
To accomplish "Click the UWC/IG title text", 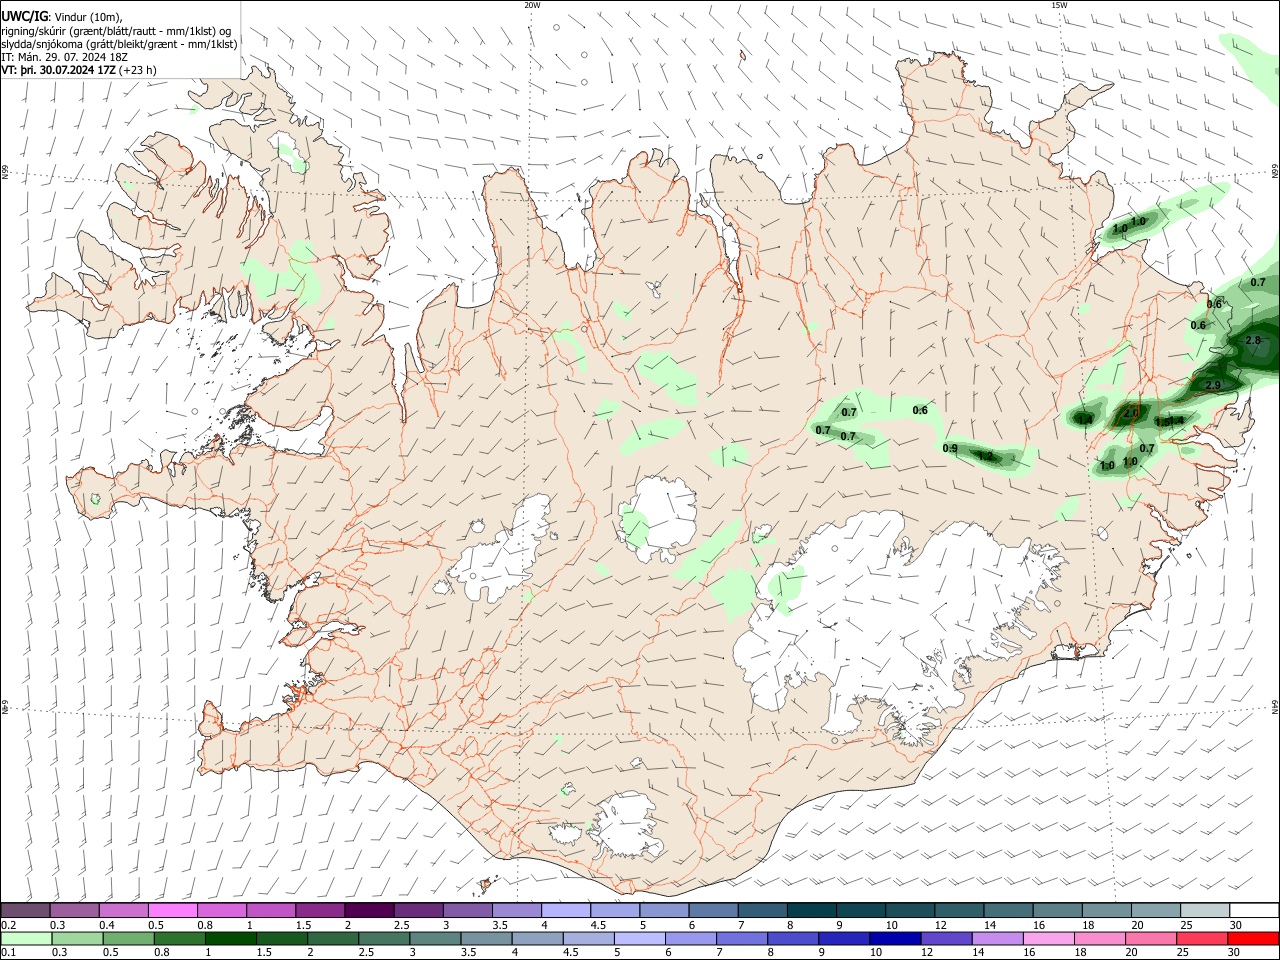I will point(23,16).
